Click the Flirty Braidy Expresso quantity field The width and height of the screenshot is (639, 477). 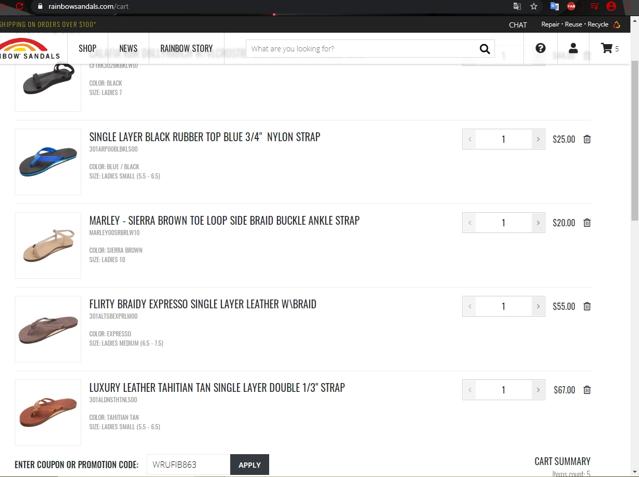point(504,307)
